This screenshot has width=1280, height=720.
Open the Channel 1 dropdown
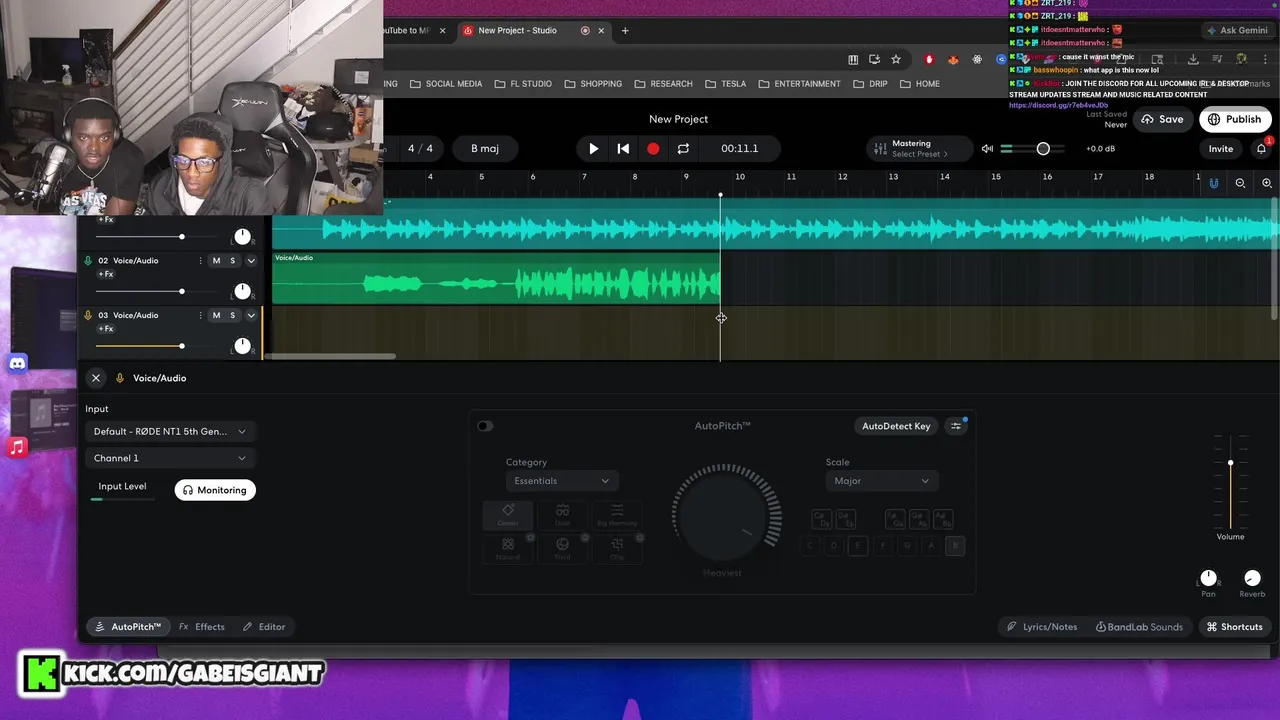[170, 458]
